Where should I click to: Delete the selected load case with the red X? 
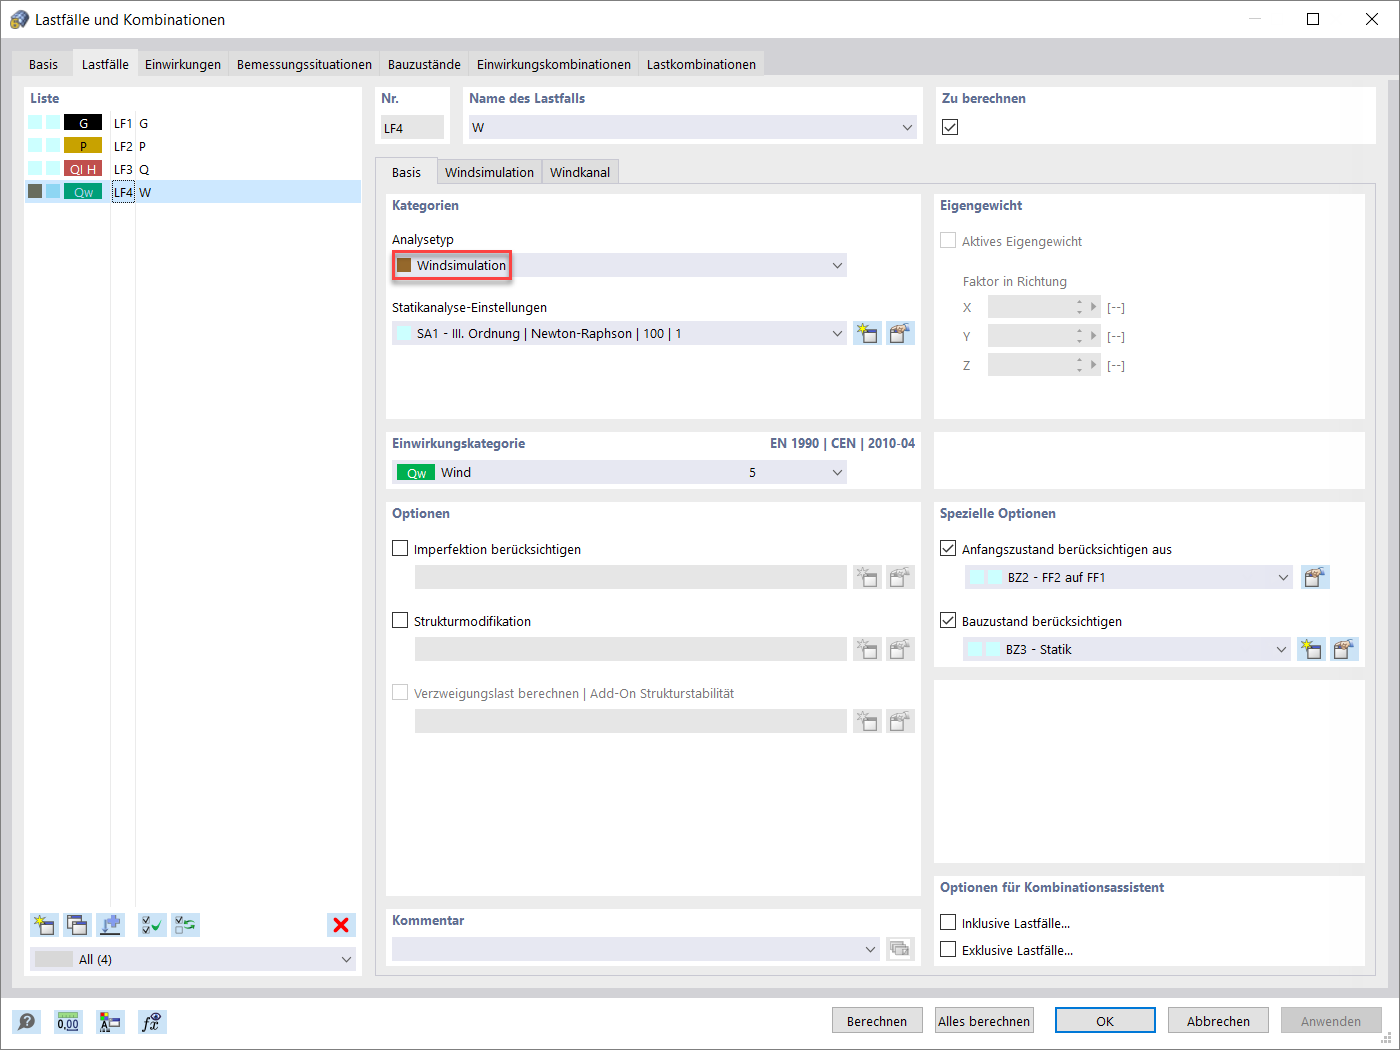click(341, 925)
